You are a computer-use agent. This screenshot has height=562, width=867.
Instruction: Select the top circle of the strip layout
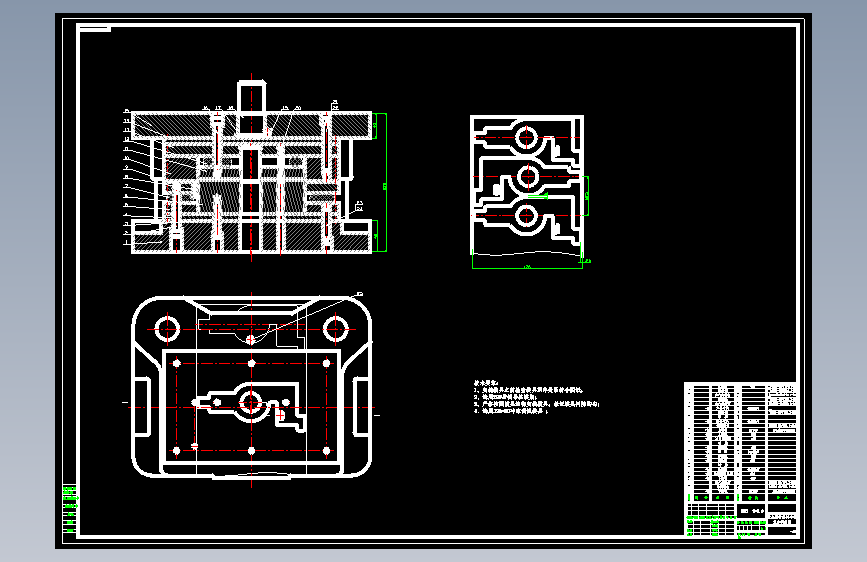527,137
